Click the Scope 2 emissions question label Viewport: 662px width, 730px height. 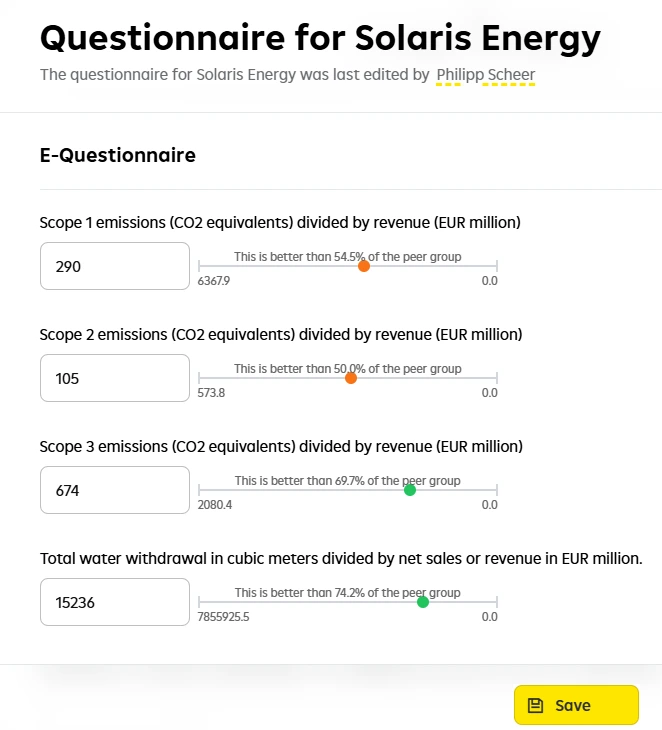pyautogui.click(x=280, y=334)
